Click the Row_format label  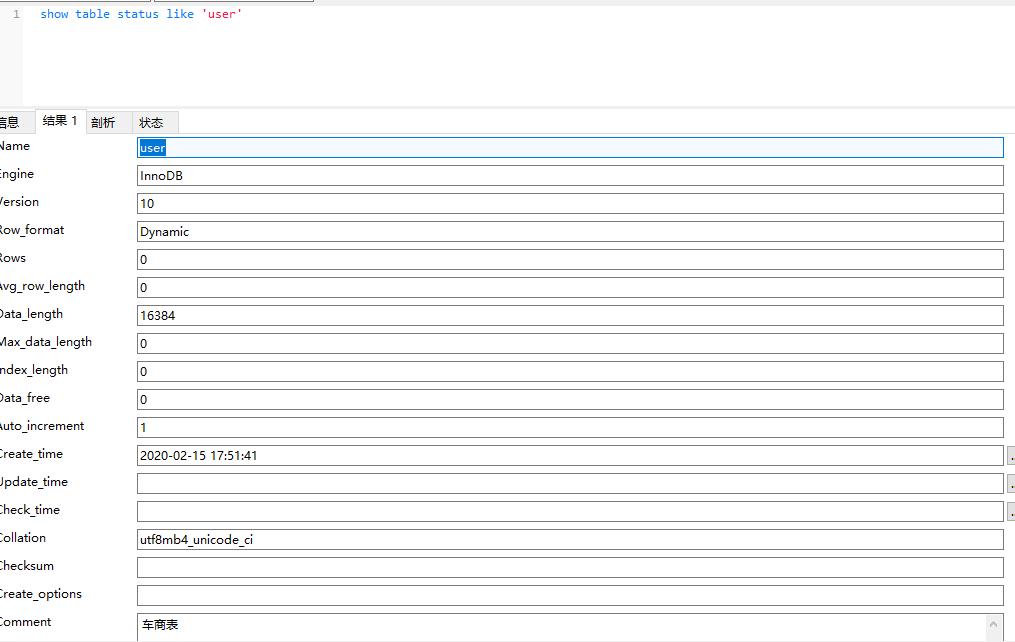32,230
